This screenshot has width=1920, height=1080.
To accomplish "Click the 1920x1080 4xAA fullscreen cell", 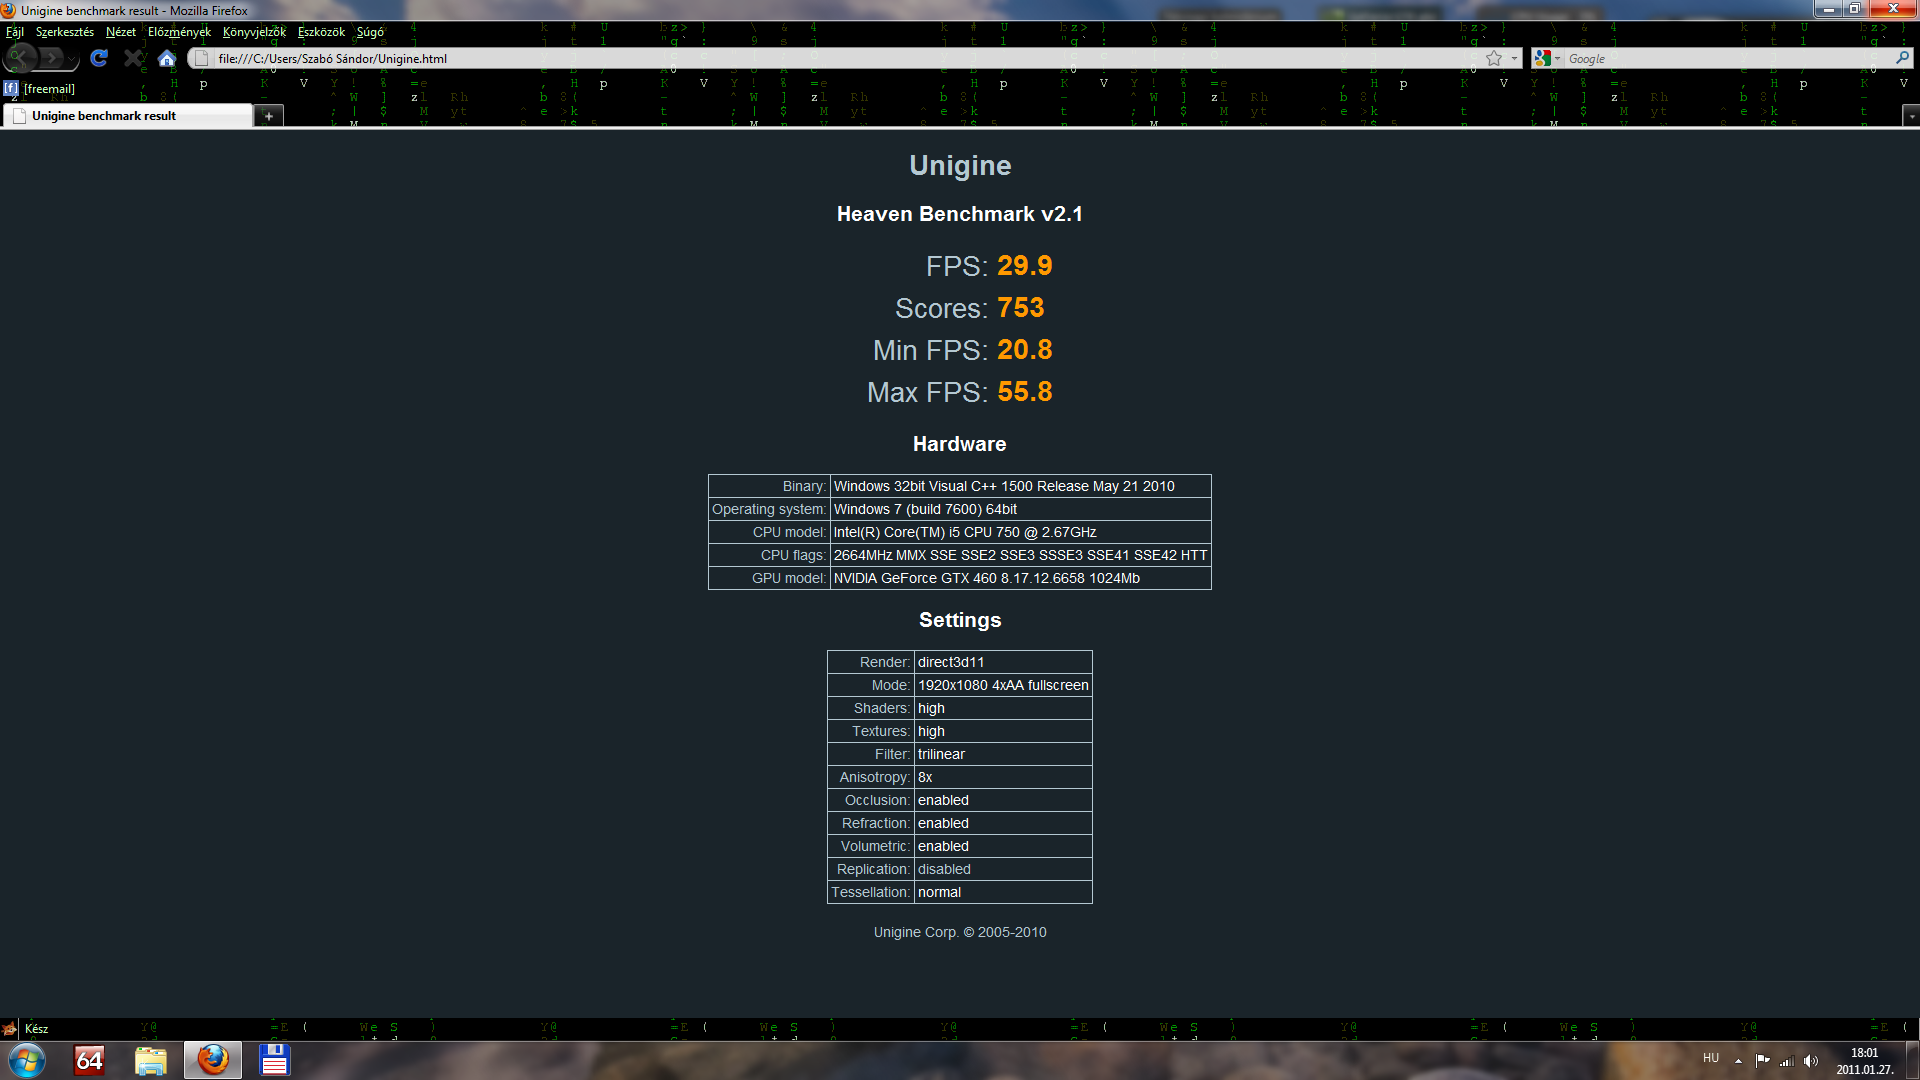I will click(x=1003, y=685).
